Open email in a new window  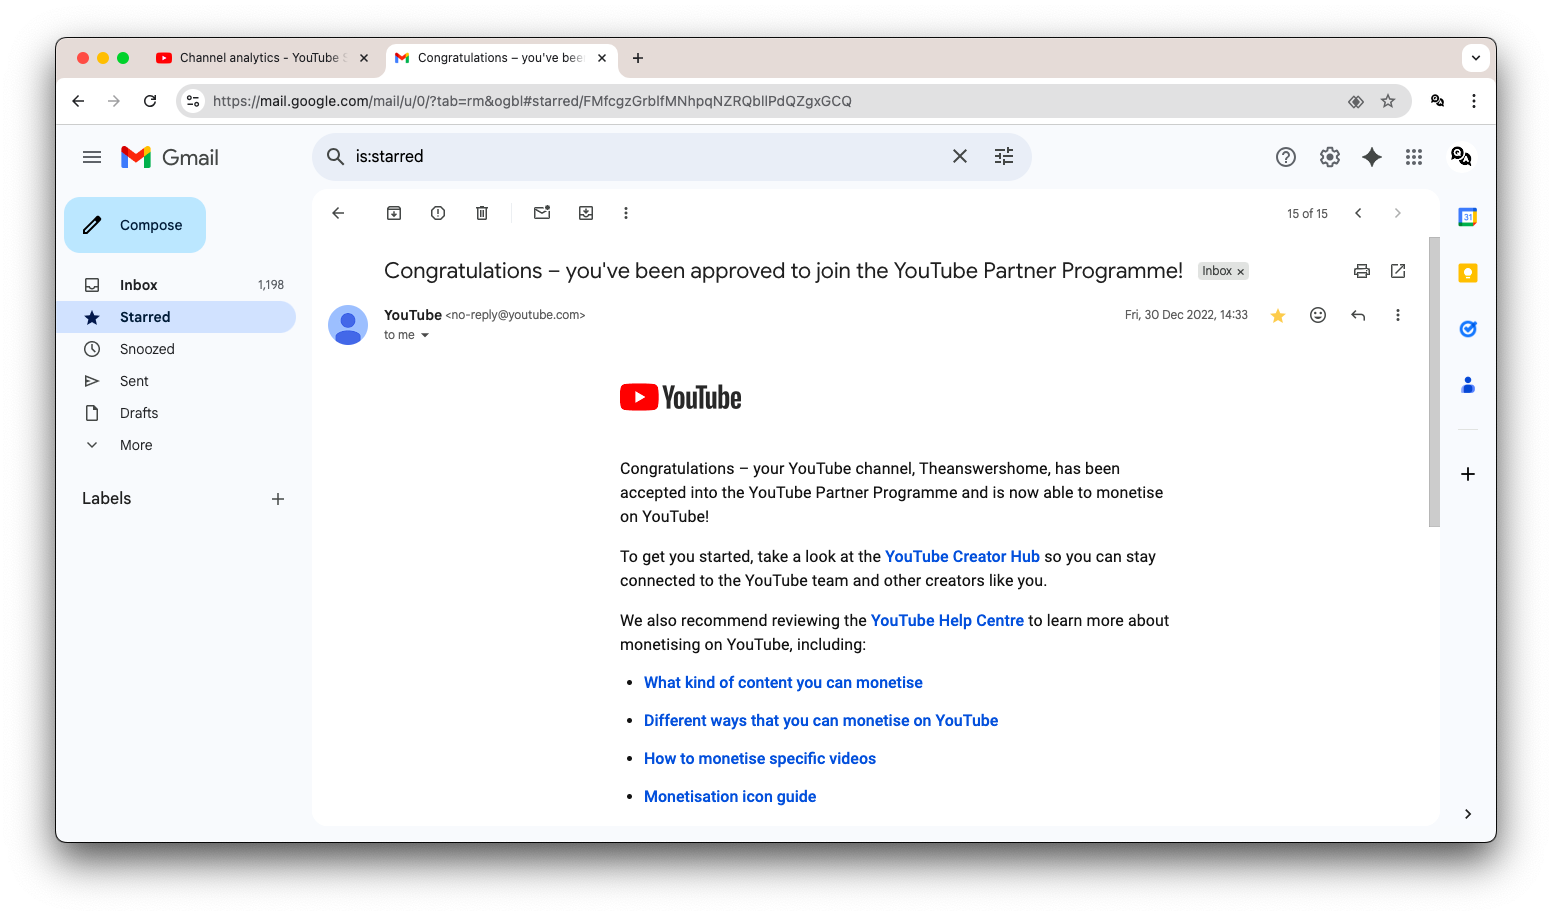tap(1398, 271)
